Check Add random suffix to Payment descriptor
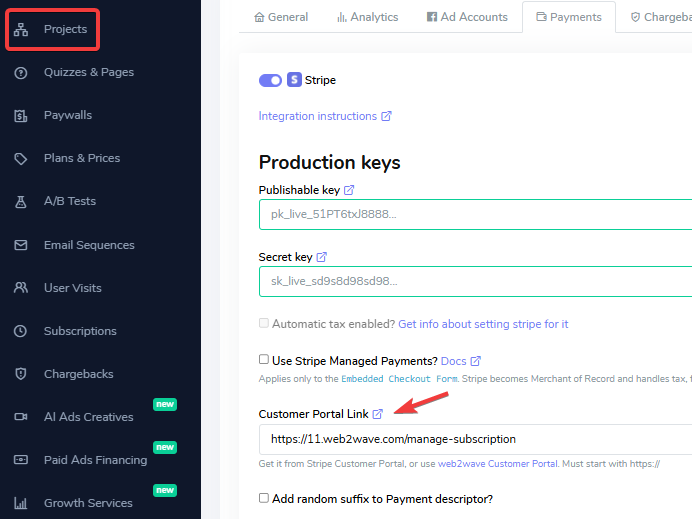Screen dimensions: 692x519 coord(263,498)
